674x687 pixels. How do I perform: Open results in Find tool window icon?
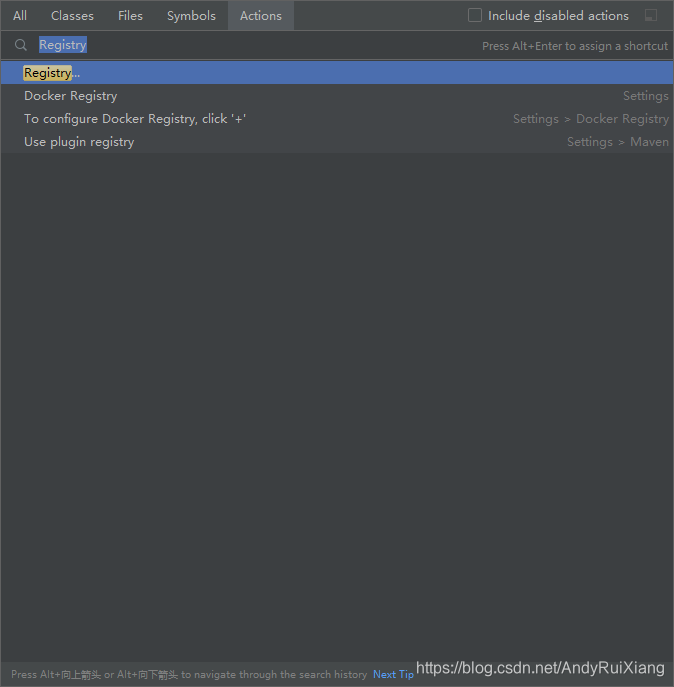pyautogui.click(x=651, y=15)
